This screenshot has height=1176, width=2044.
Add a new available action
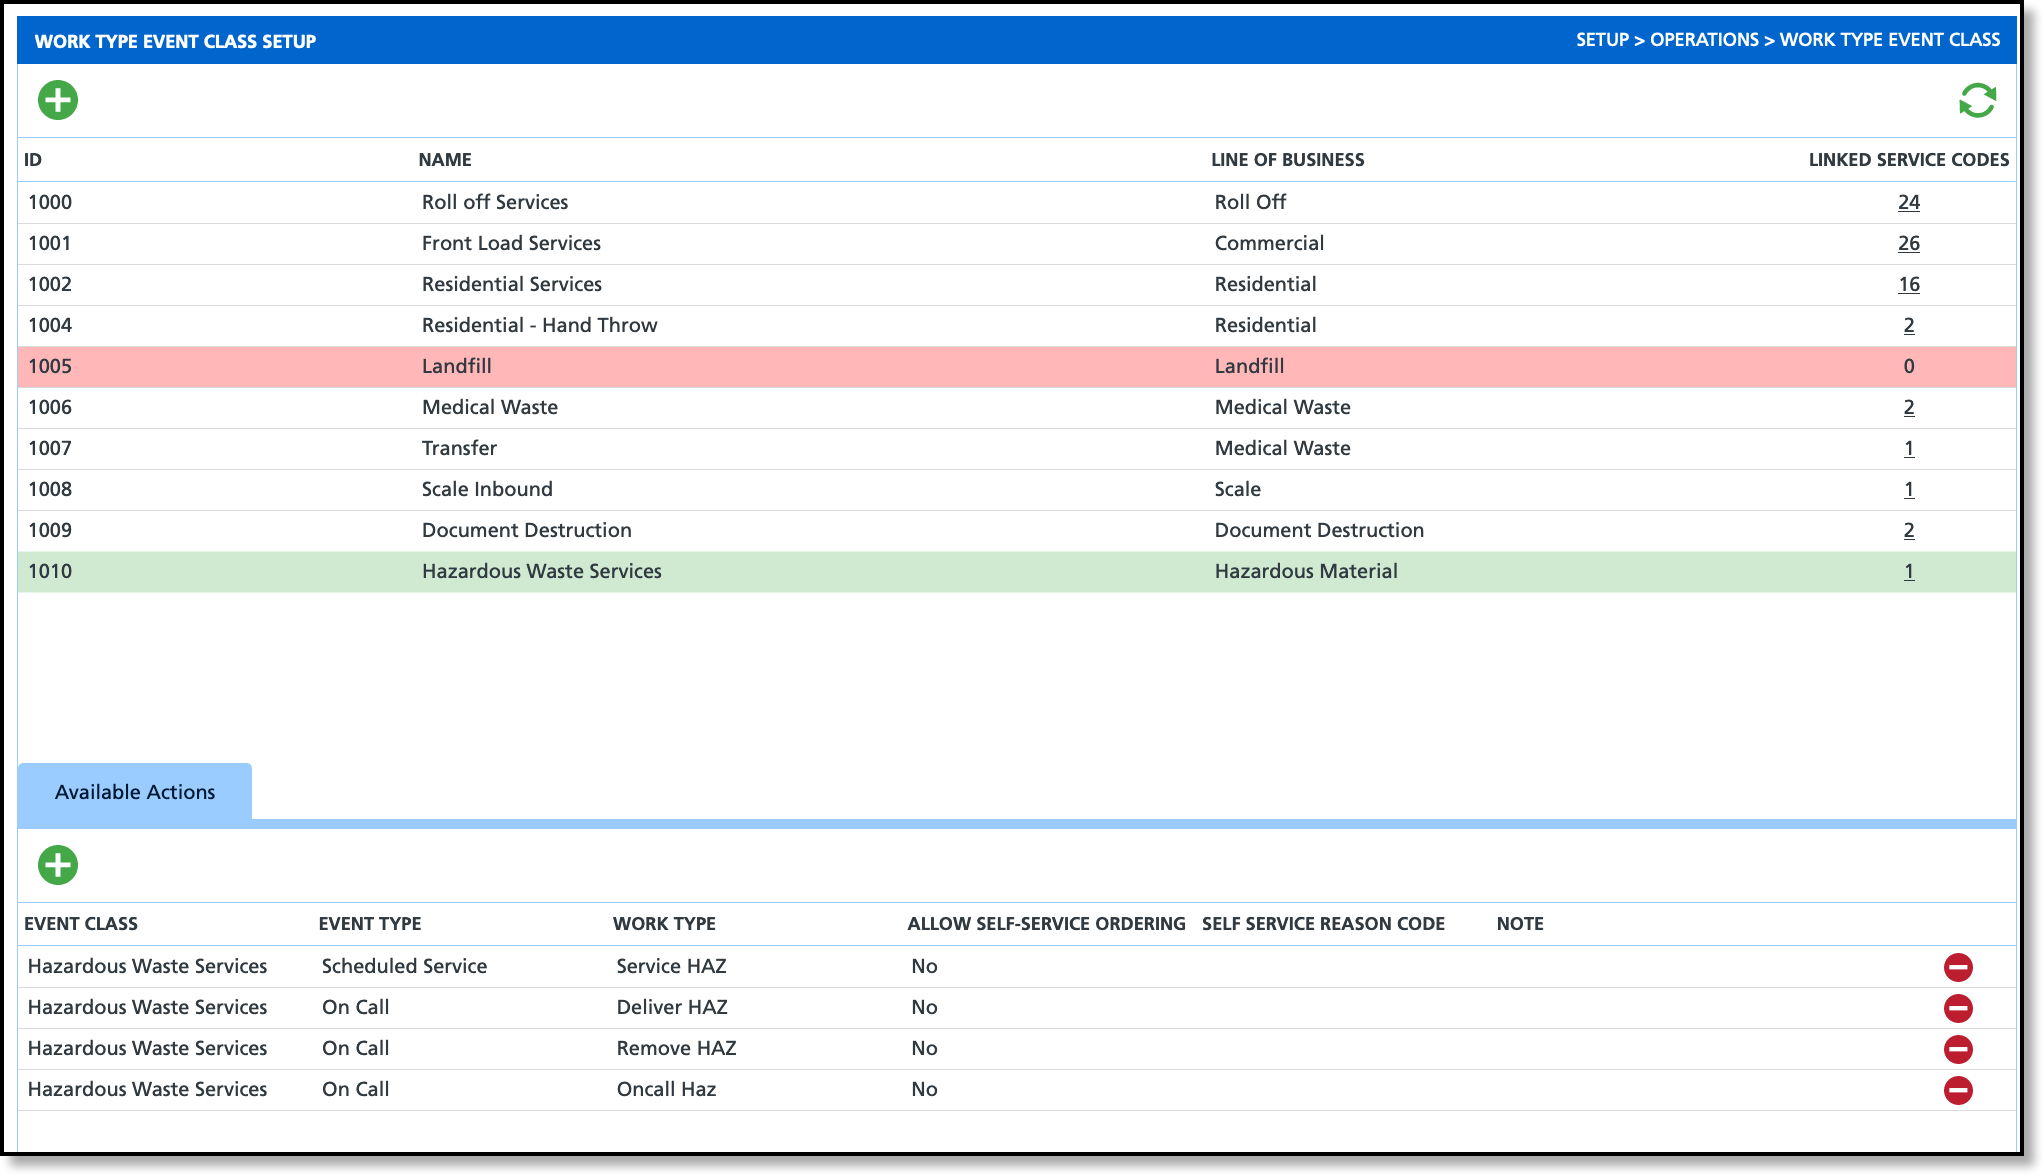tap(58, 865)
